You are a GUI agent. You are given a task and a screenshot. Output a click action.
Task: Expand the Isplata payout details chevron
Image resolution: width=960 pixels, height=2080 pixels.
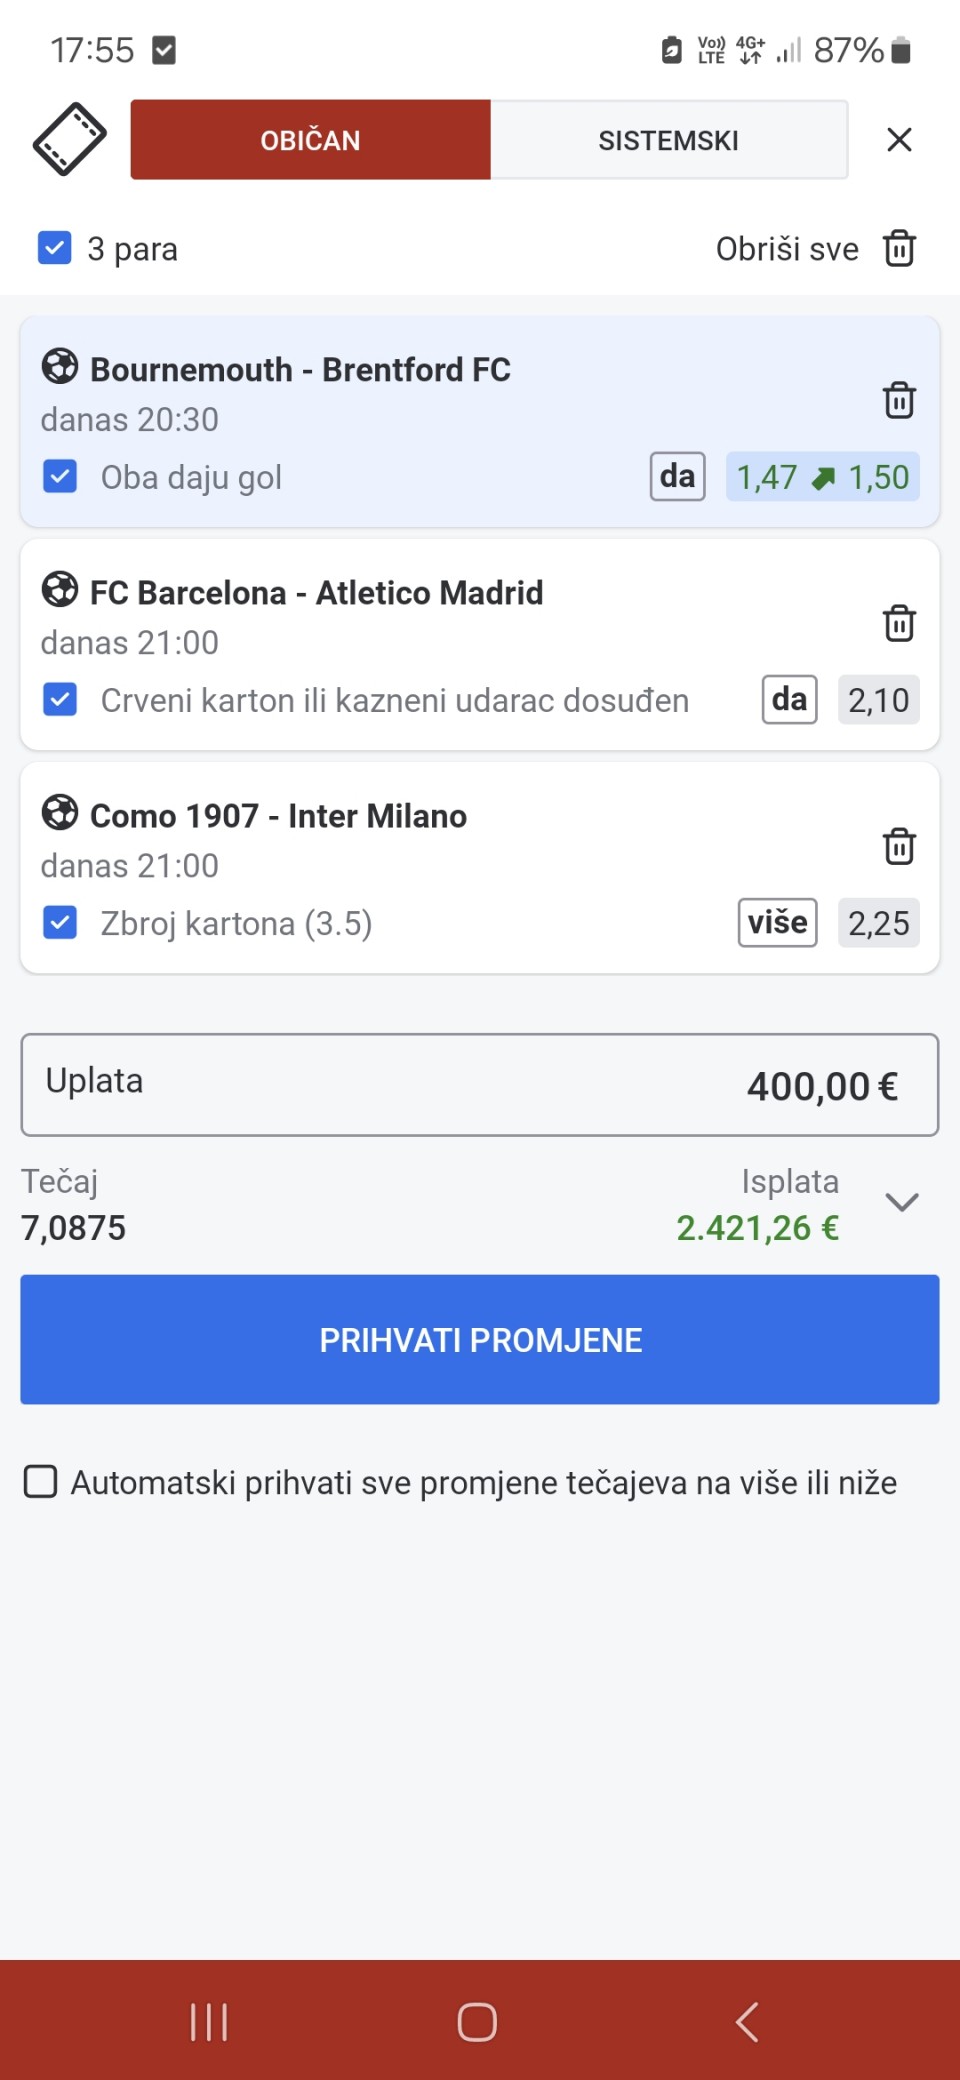point(902,1203)
